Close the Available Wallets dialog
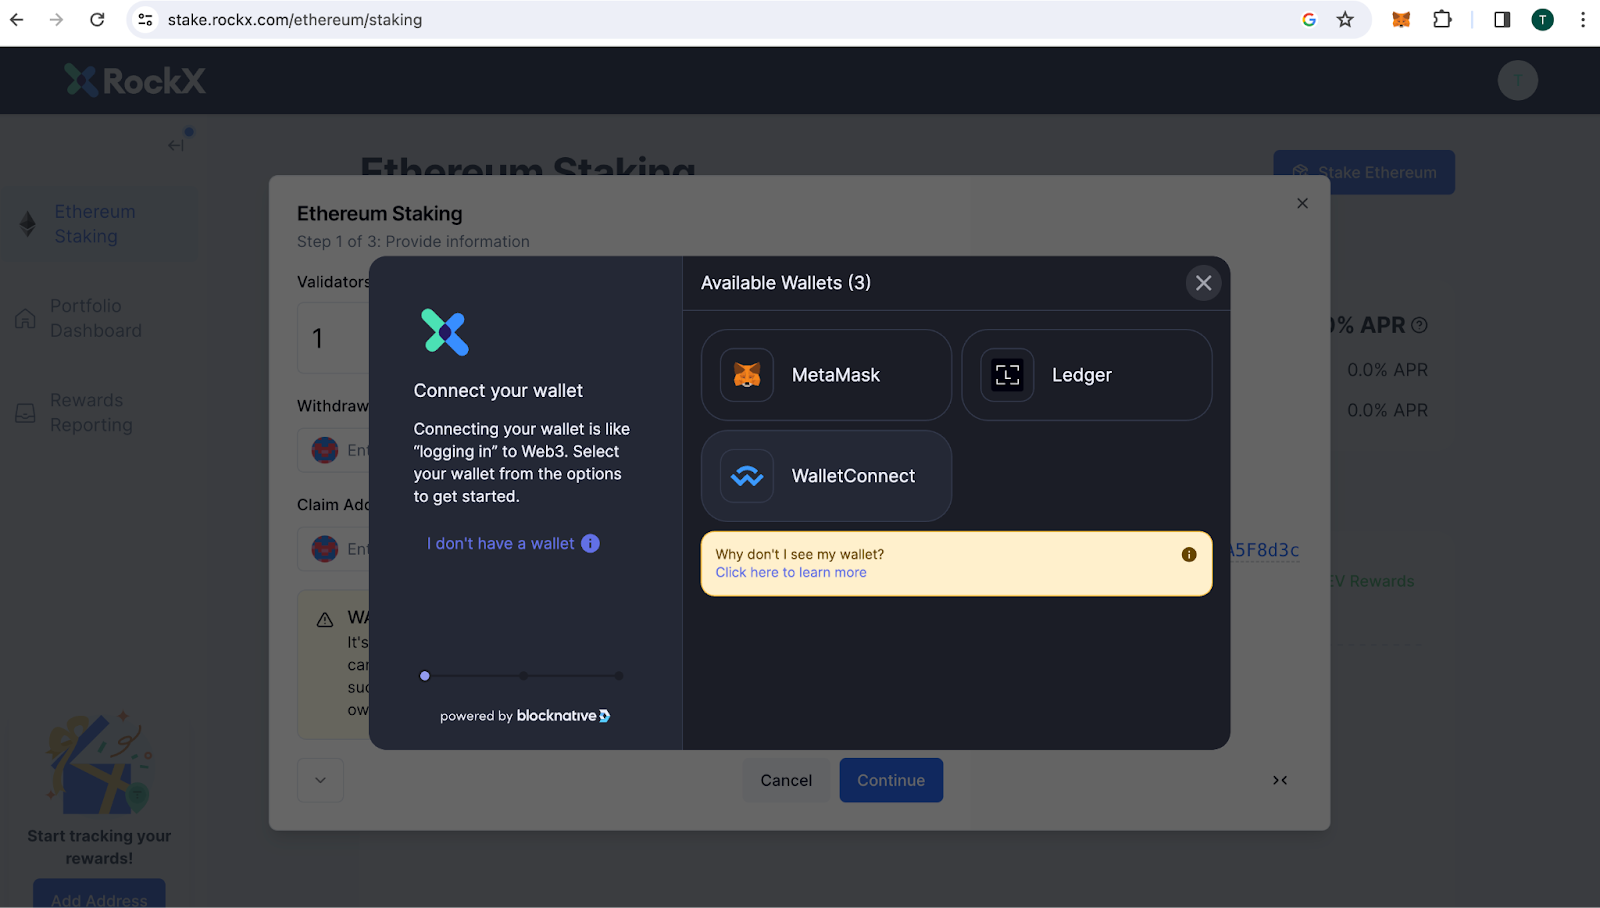The height and width of the screenshot is (908, 1600). 1203,283
